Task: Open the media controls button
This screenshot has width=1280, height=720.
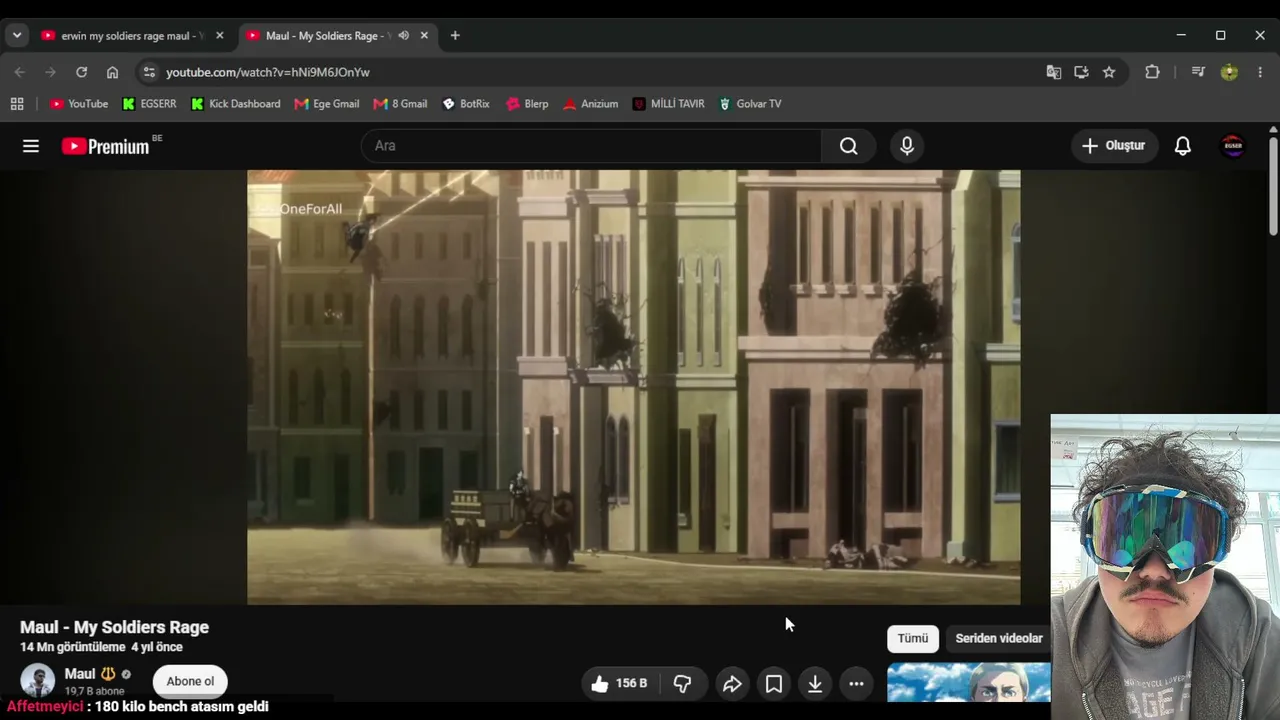Action: pos(1198,72)
